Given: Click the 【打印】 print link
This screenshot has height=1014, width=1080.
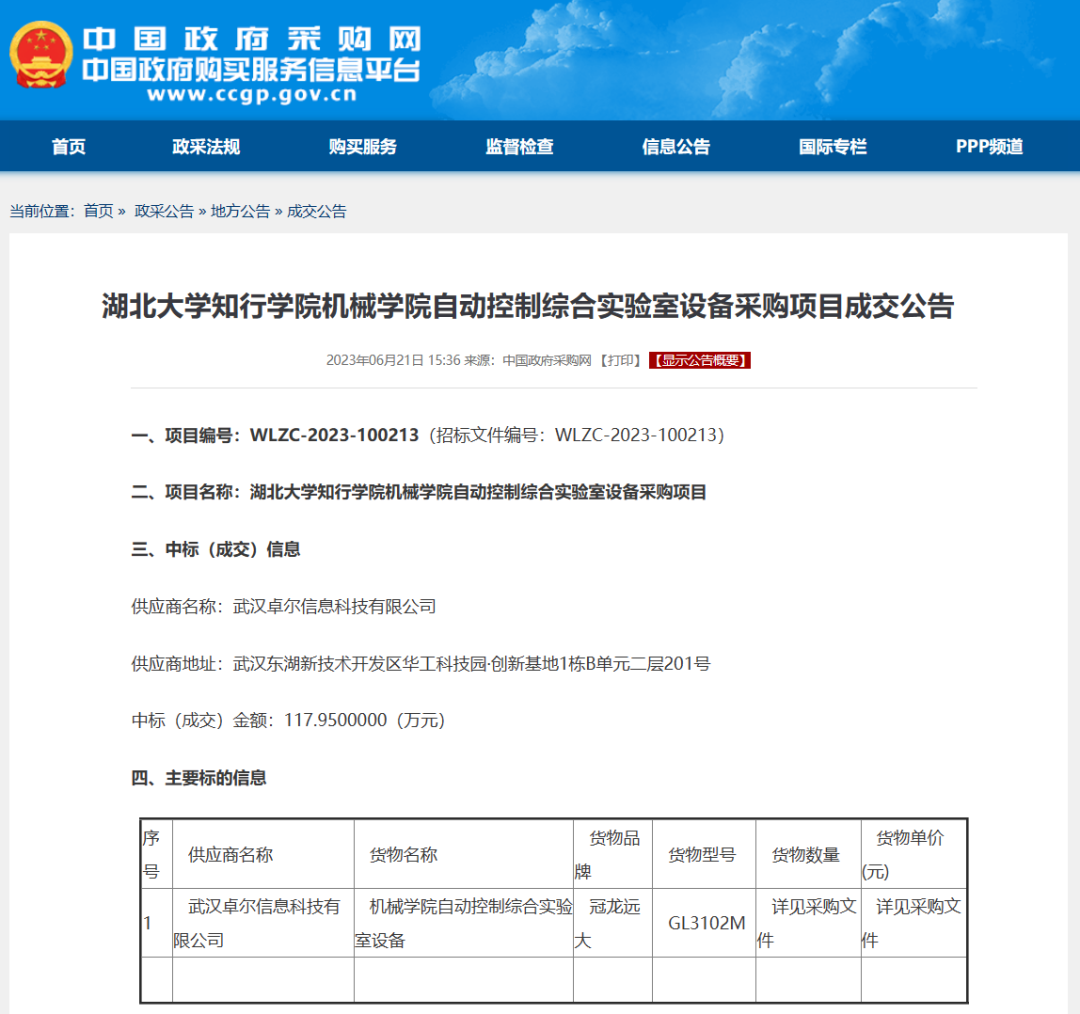Looking at the screenshot, I should tap(620, 360).
